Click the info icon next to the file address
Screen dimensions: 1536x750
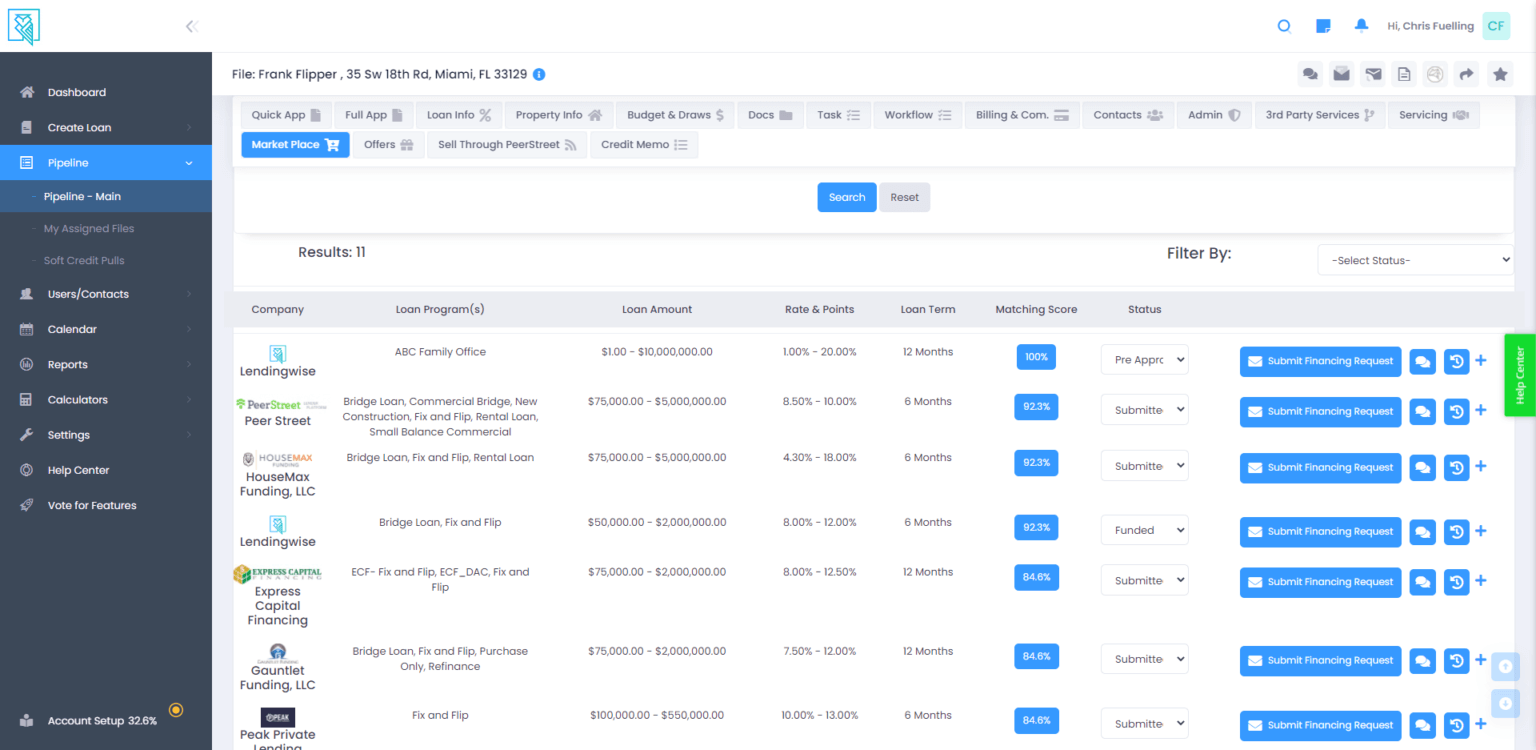(x=539, y=73)
